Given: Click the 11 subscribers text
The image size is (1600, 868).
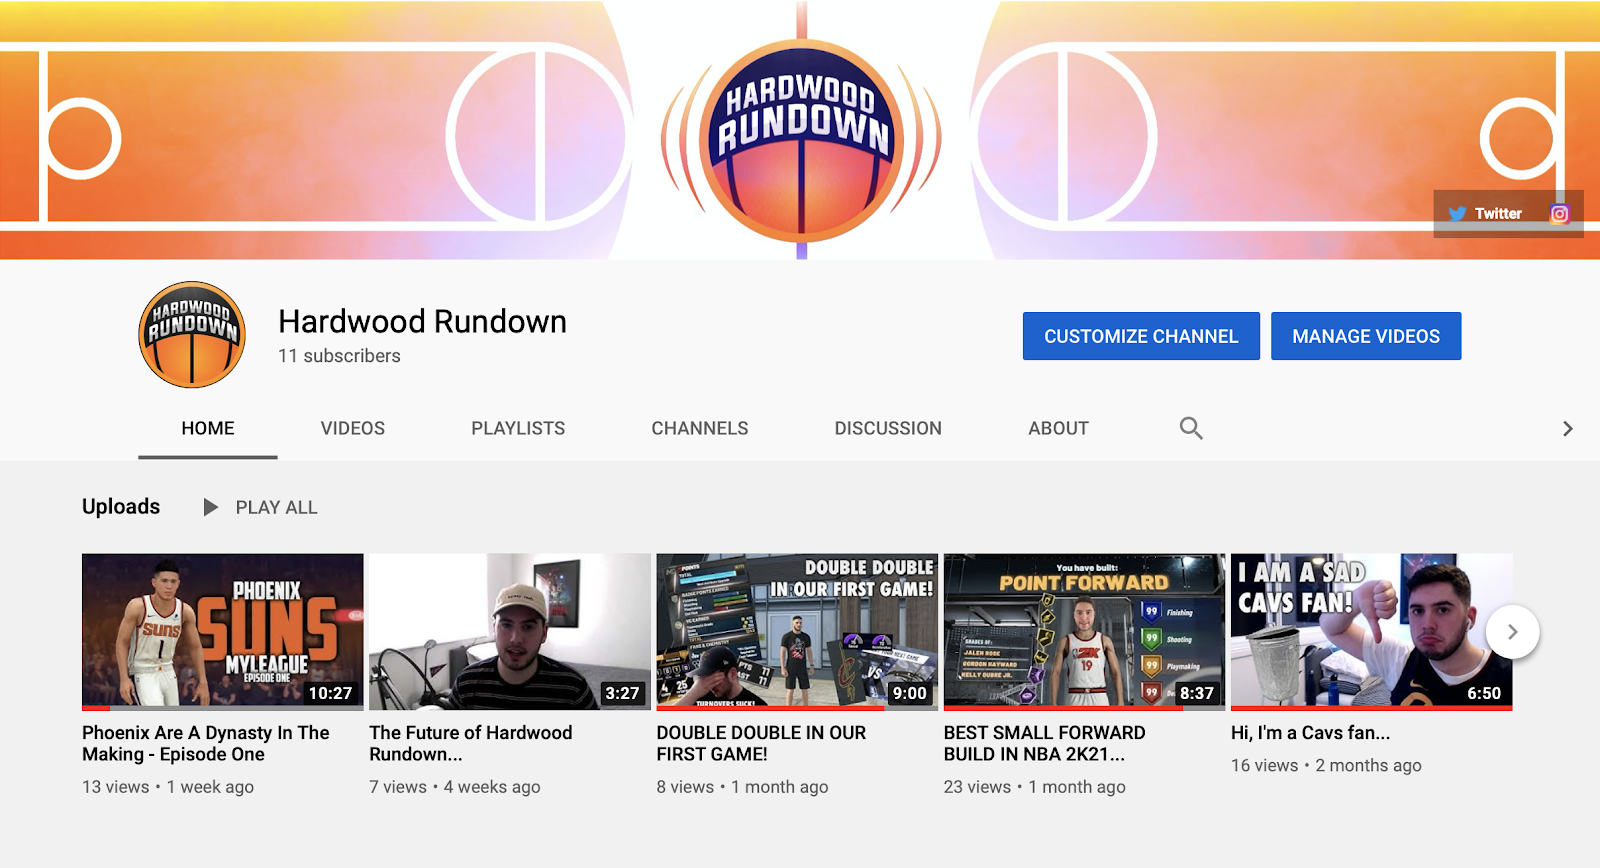Looking at the screenshot, I should point(339,356).
